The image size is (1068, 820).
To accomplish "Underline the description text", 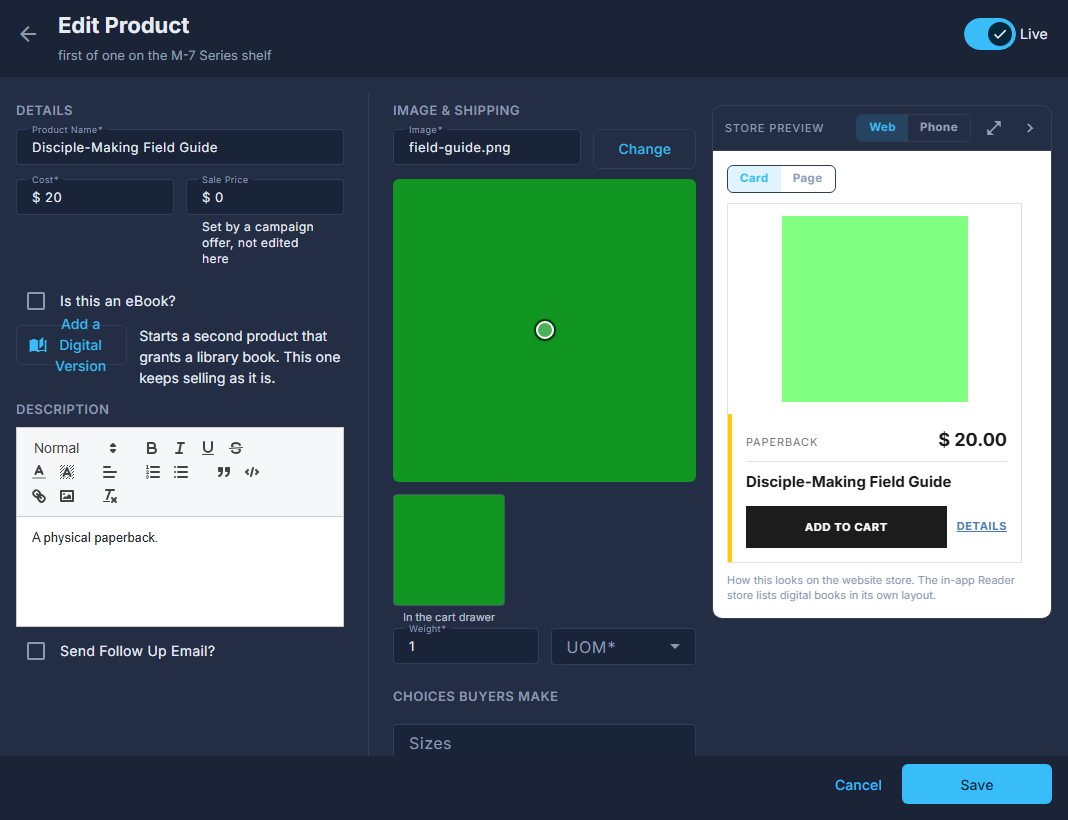I will [x=208, y=448].
